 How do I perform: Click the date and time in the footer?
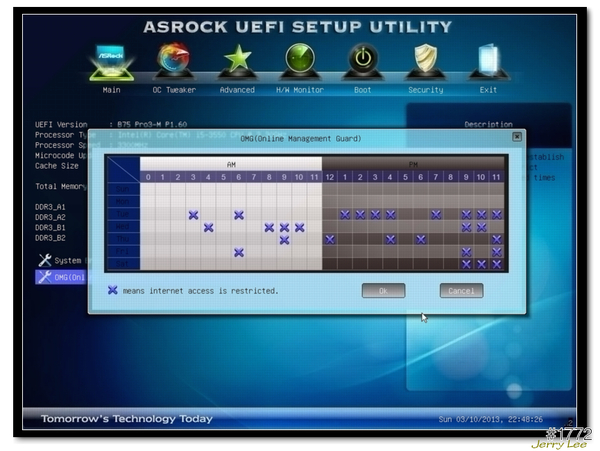[x=491, y=419]
